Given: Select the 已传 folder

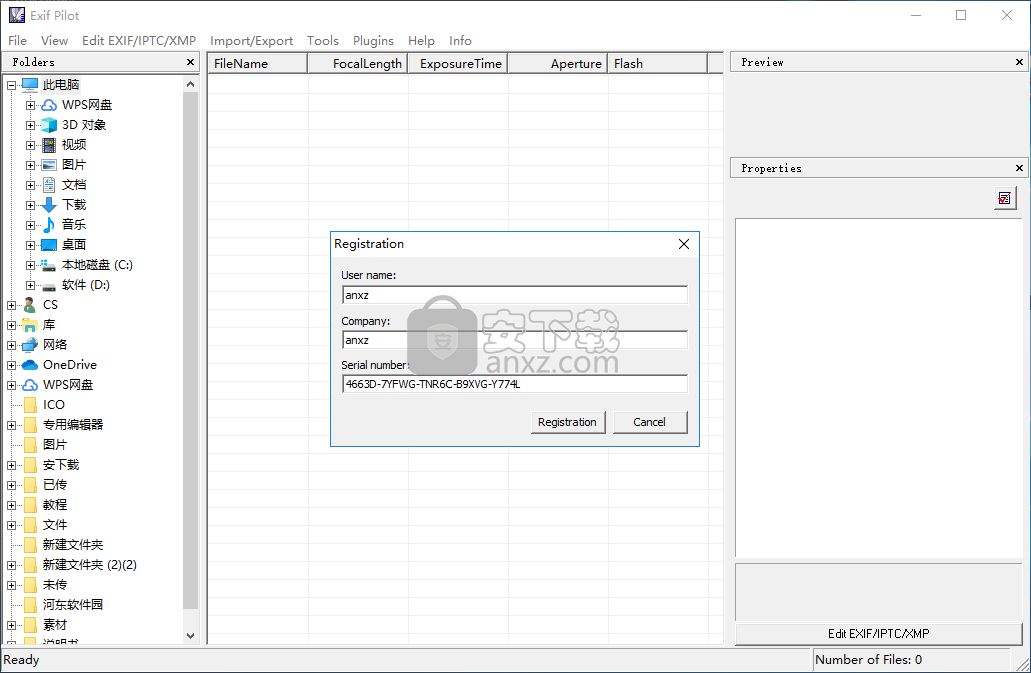Looking at the screenshot, I should pos(55,485).
